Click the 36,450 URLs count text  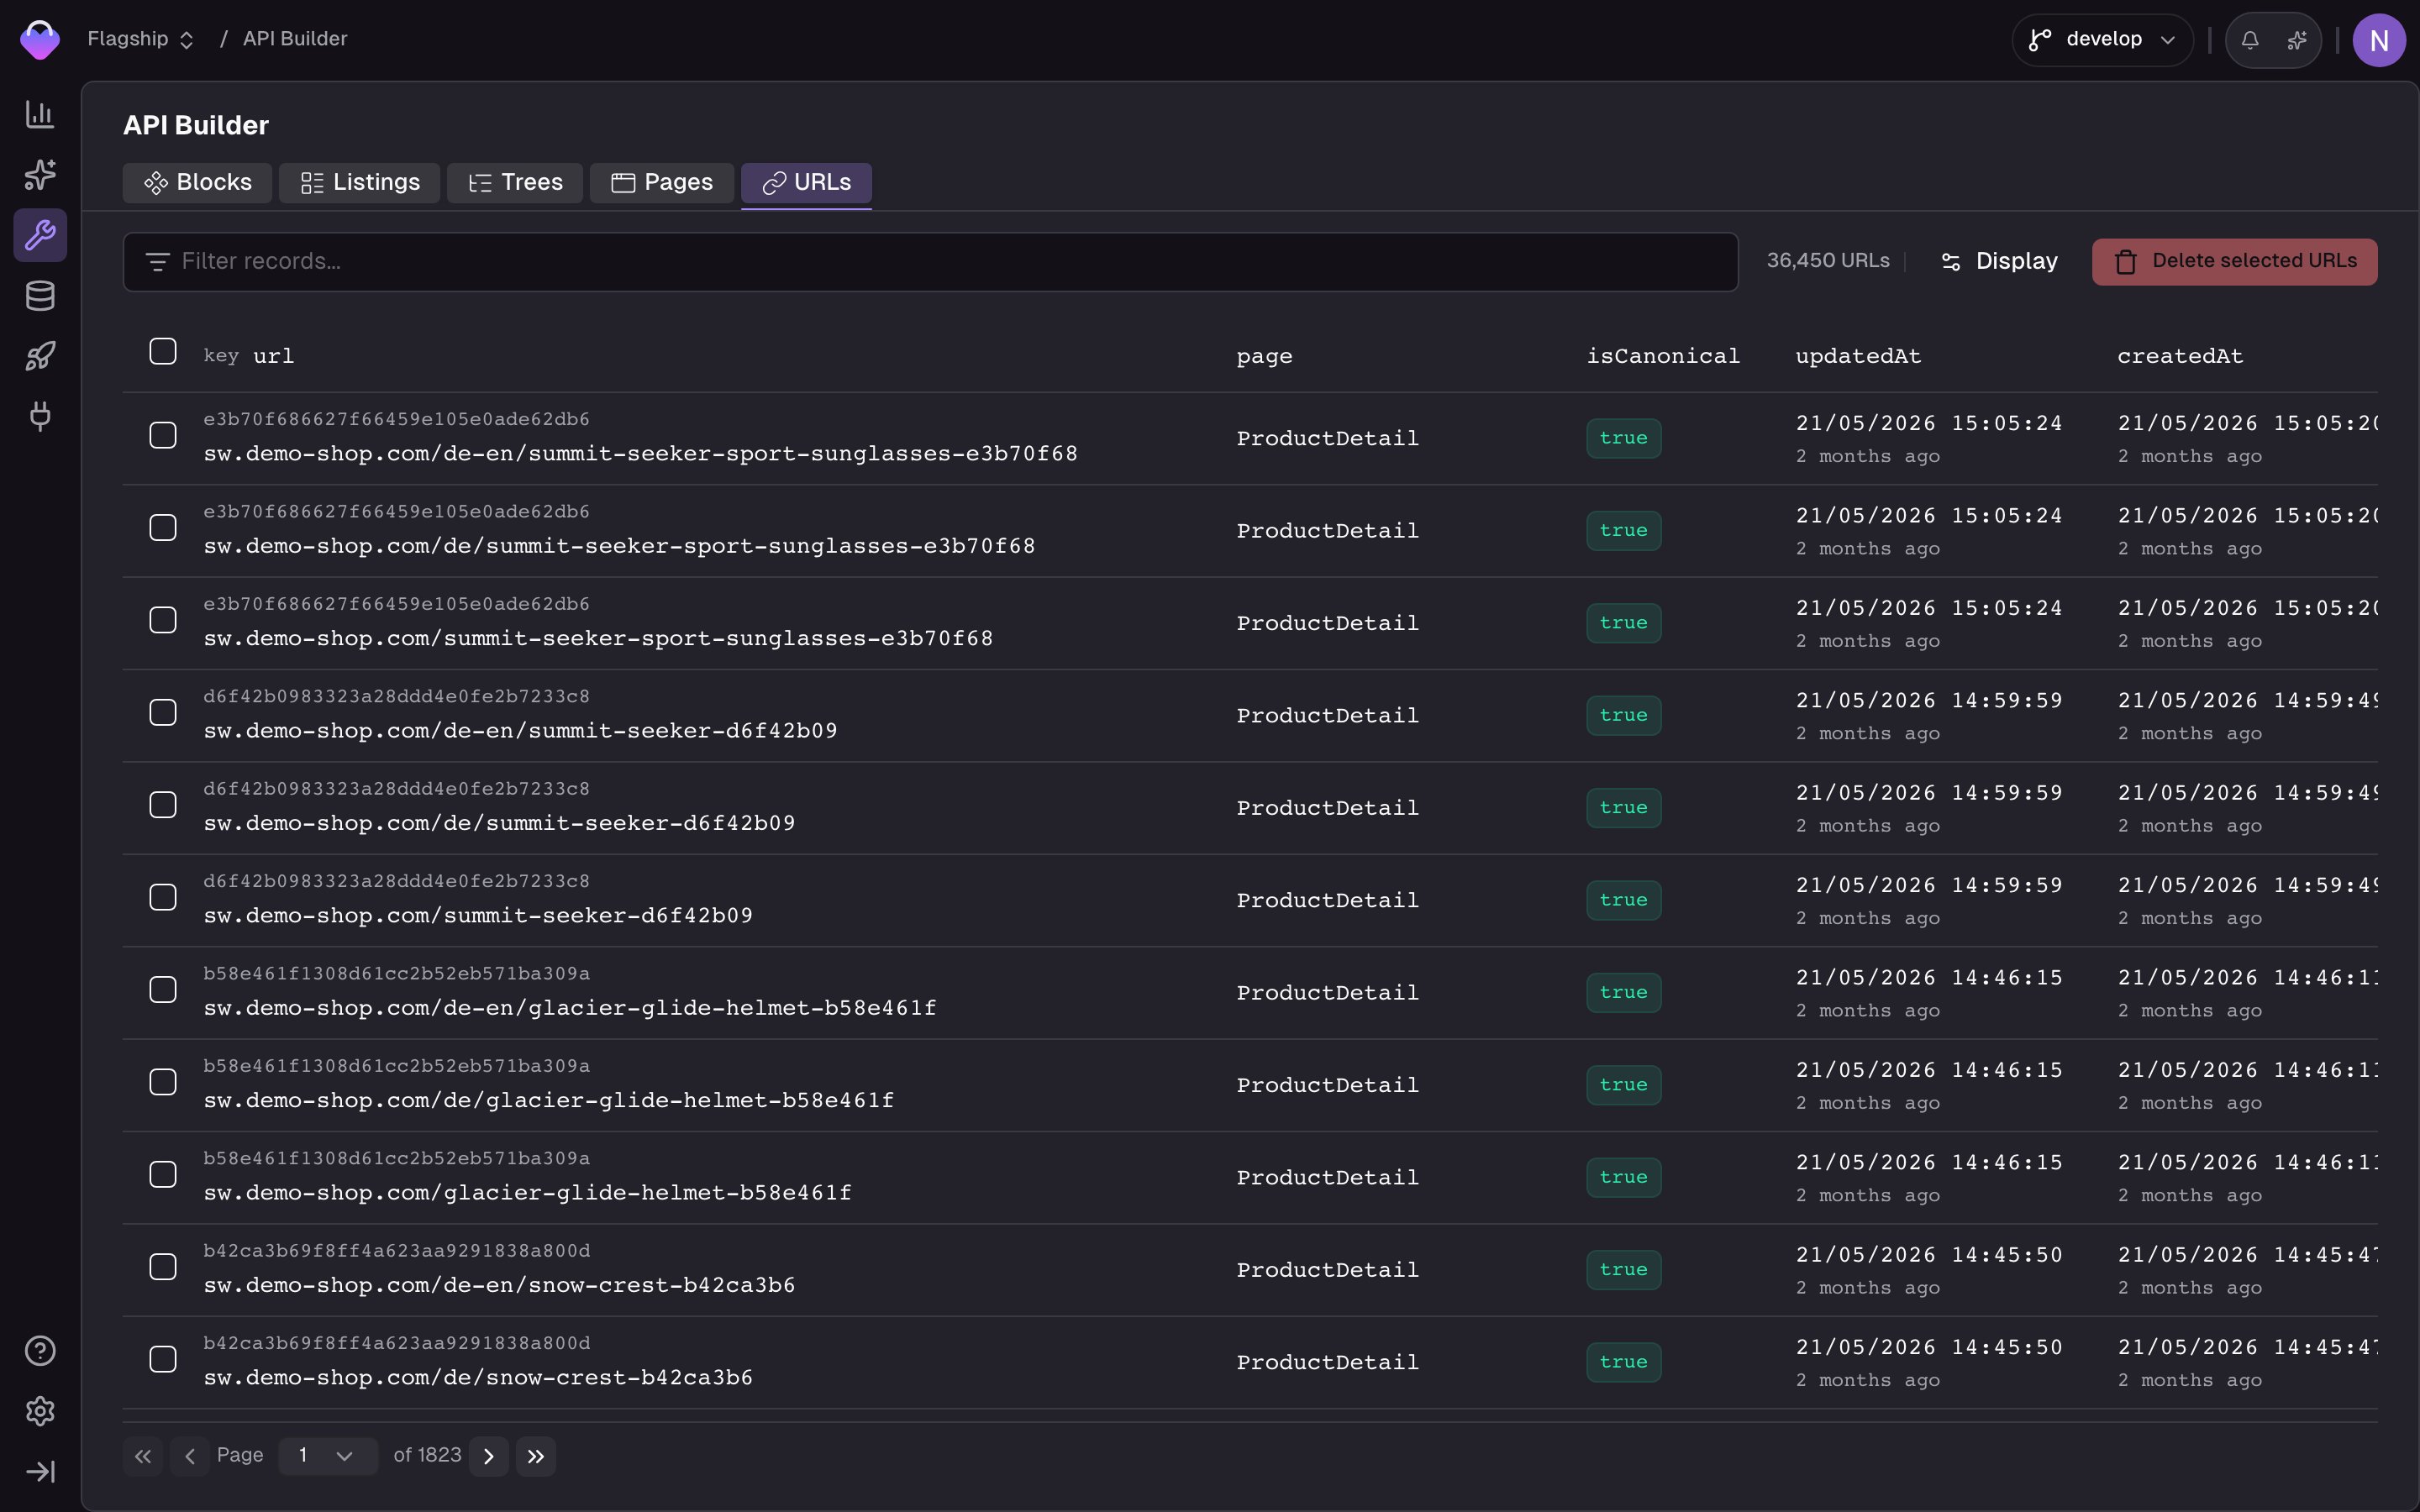1828,261
